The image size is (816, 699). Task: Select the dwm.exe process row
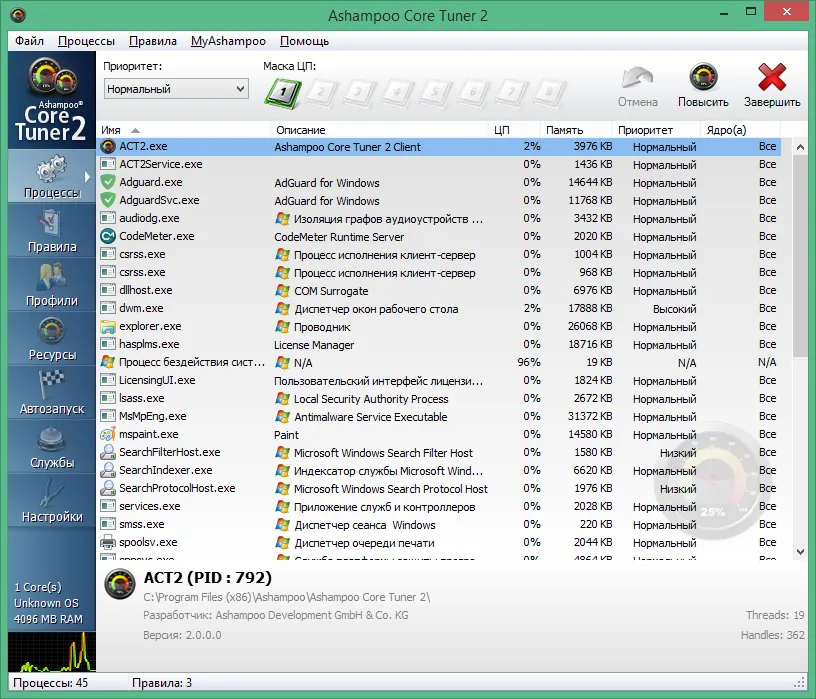[x=439, y=309]
